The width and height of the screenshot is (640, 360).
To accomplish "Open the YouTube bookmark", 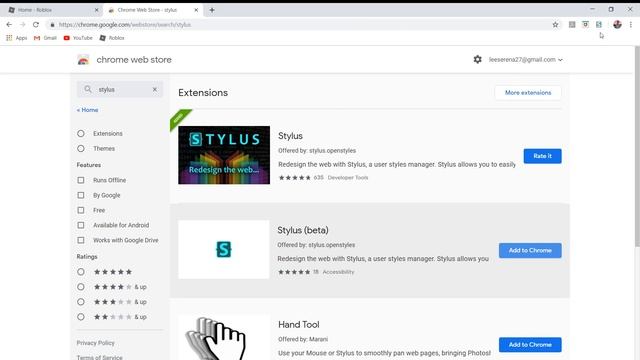I will (x=78, y=38).
